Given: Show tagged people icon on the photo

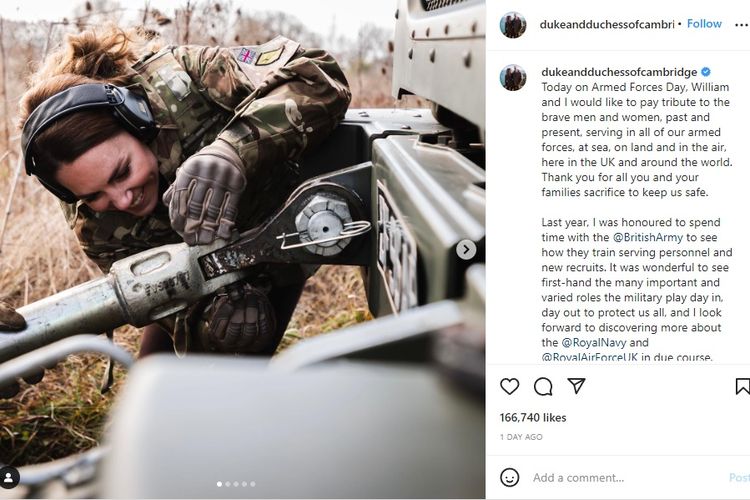Looking at the screenshot, I should (9, 477).
